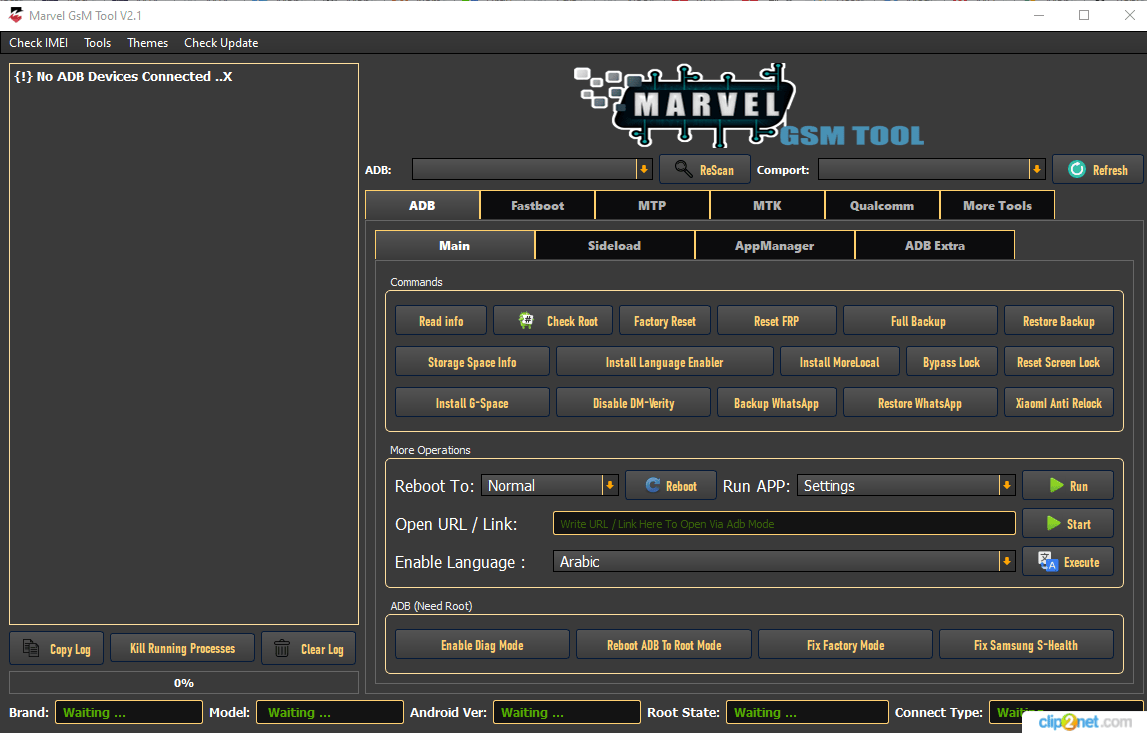This screenshot has height=733, width=1147.
Task: Click the Bypass Lock button
Action: 951,361
